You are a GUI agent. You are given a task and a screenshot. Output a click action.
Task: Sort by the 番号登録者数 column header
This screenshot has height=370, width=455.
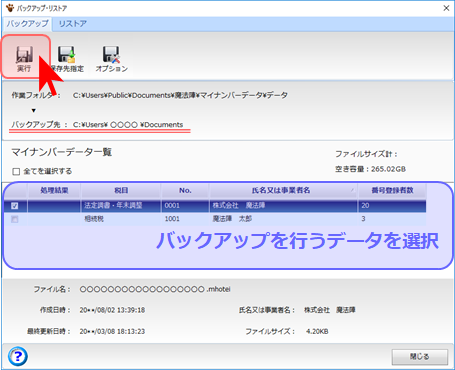tap(392, 190)
